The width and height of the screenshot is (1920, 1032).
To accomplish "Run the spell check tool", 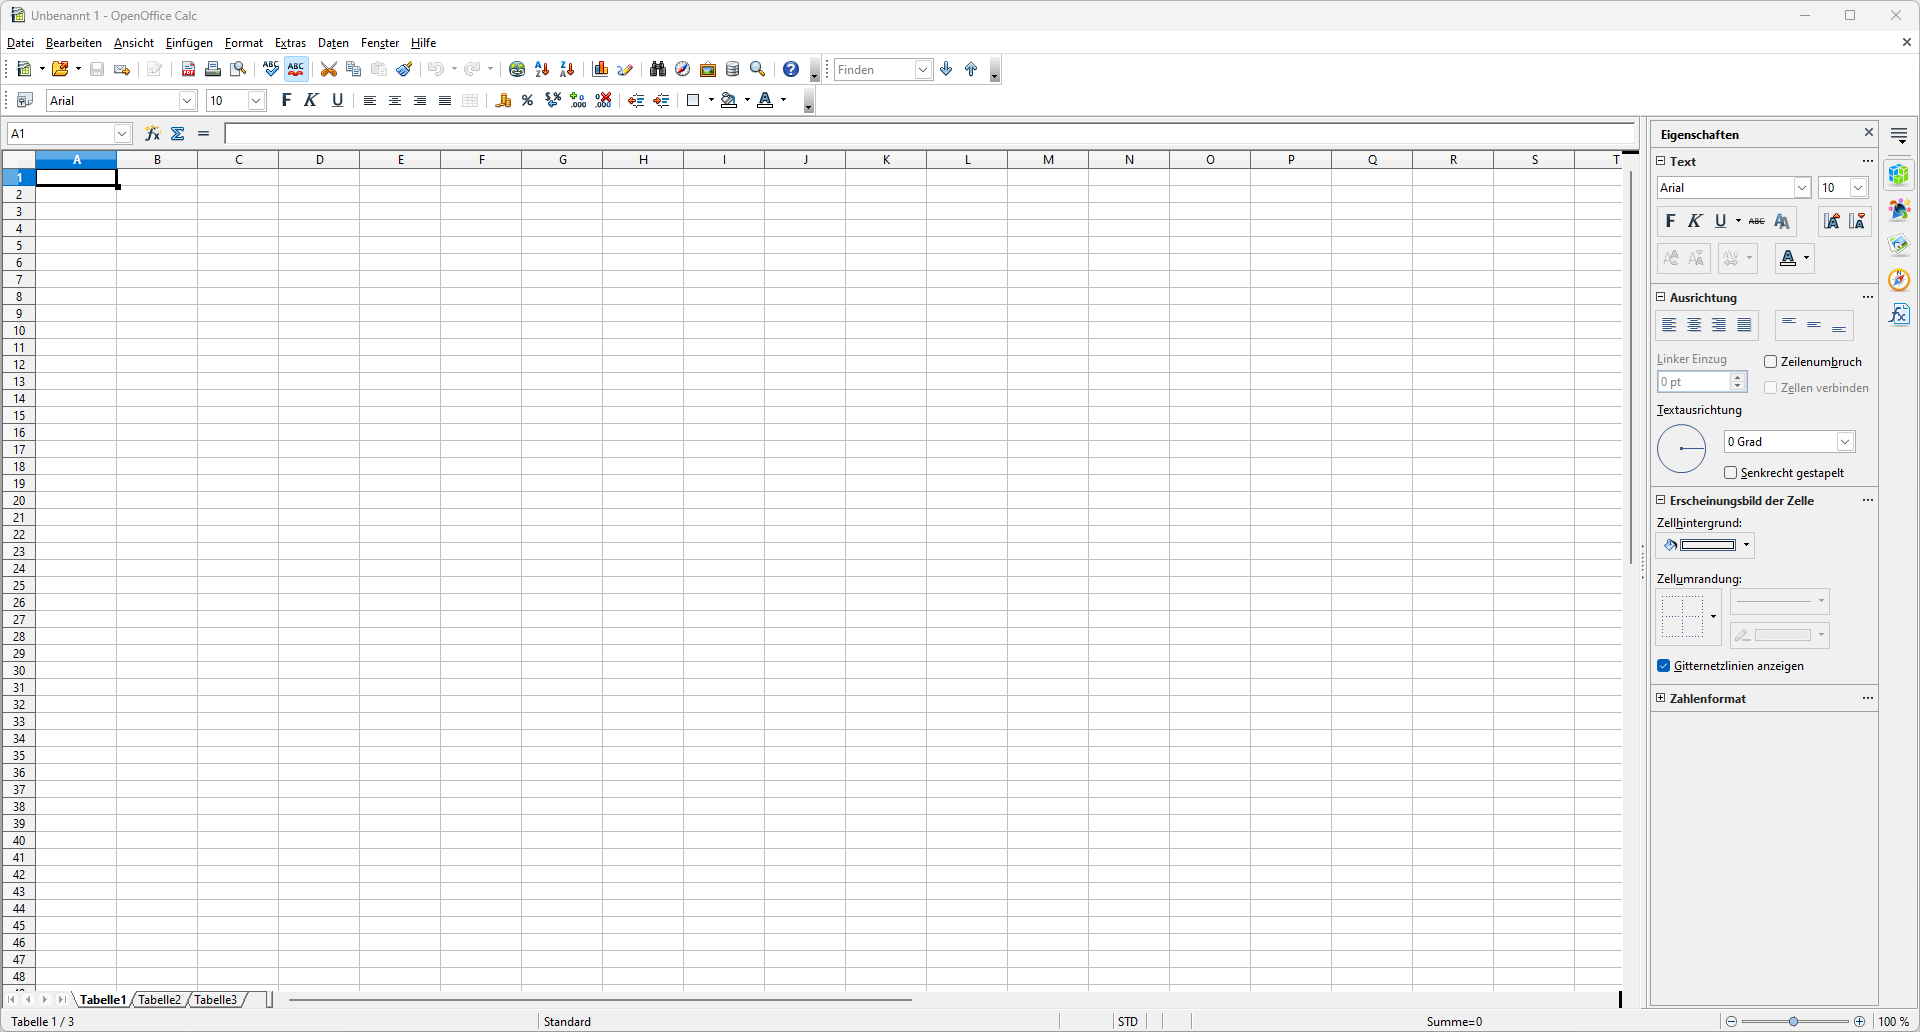I will click(x=271, y=69).
